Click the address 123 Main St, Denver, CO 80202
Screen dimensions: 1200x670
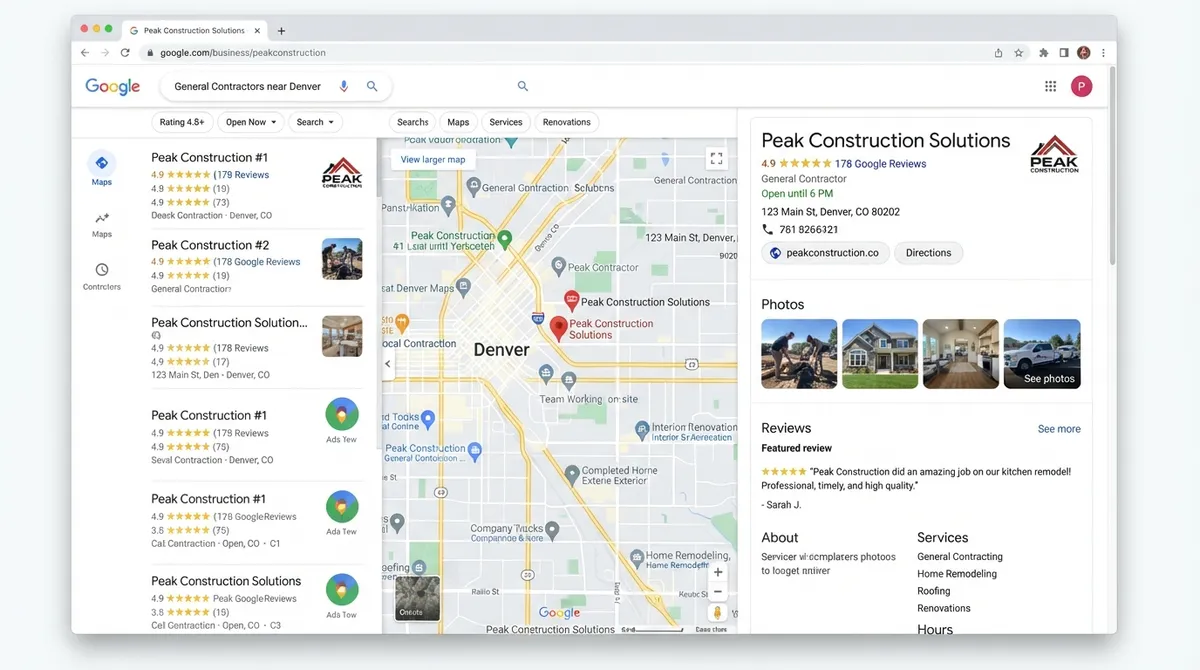tap(831, 212)
